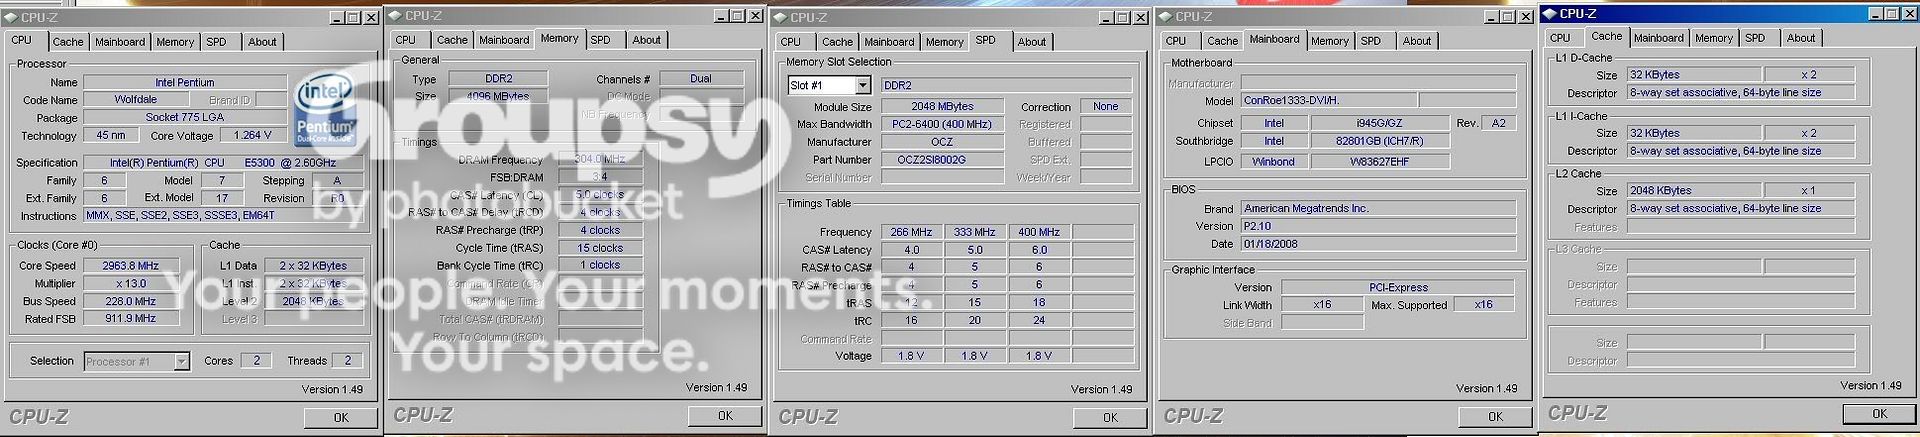Click OK in the Cache-tab window
The image size is (1920, 437).
coord(1880,414)
